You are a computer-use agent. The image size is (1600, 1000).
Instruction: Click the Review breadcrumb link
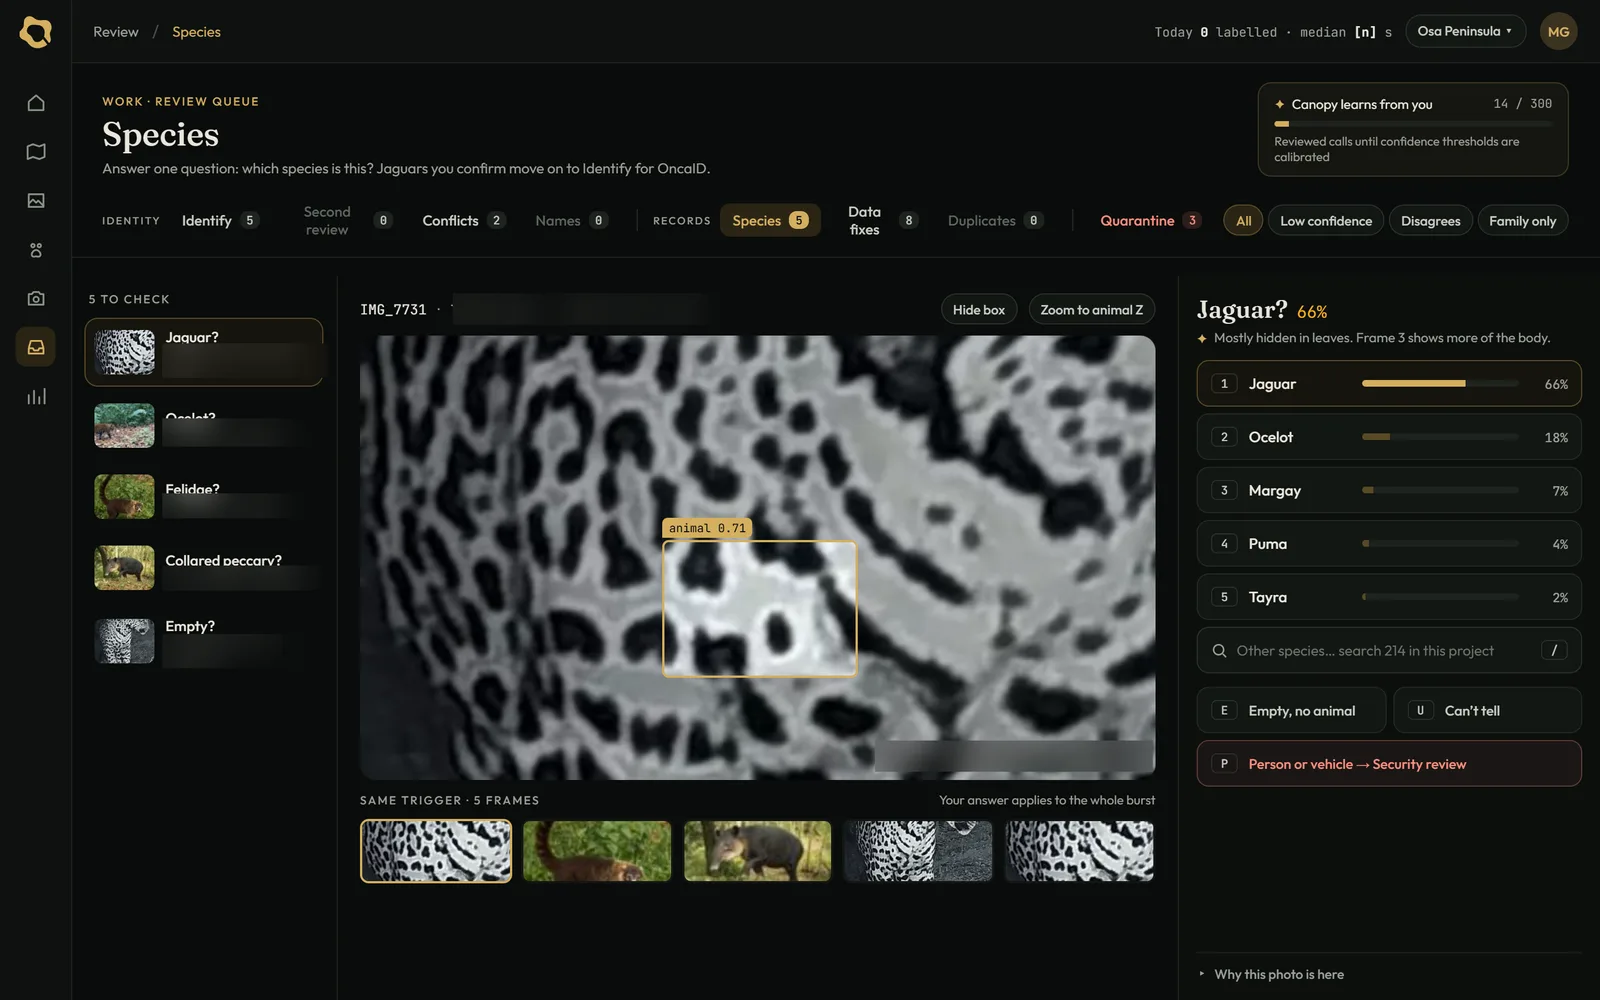pyautogui.click(x=116, y=32)
